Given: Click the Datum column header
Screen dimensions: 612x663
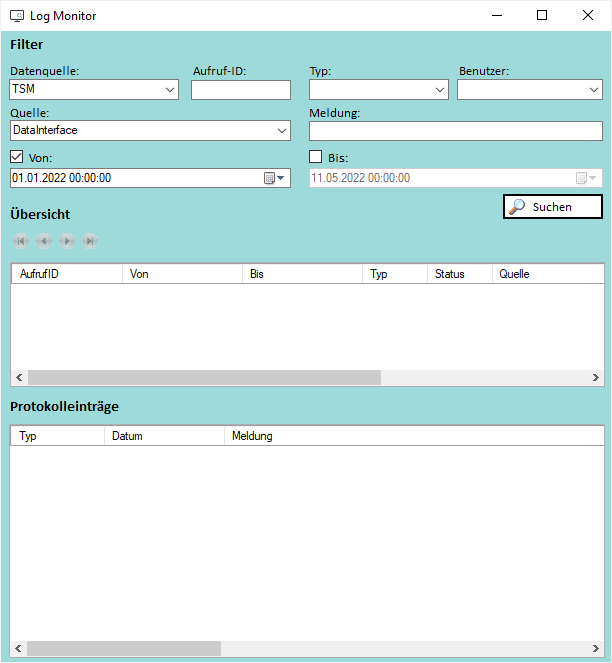Looking at the screenshot, I should (x=164, y=436).
